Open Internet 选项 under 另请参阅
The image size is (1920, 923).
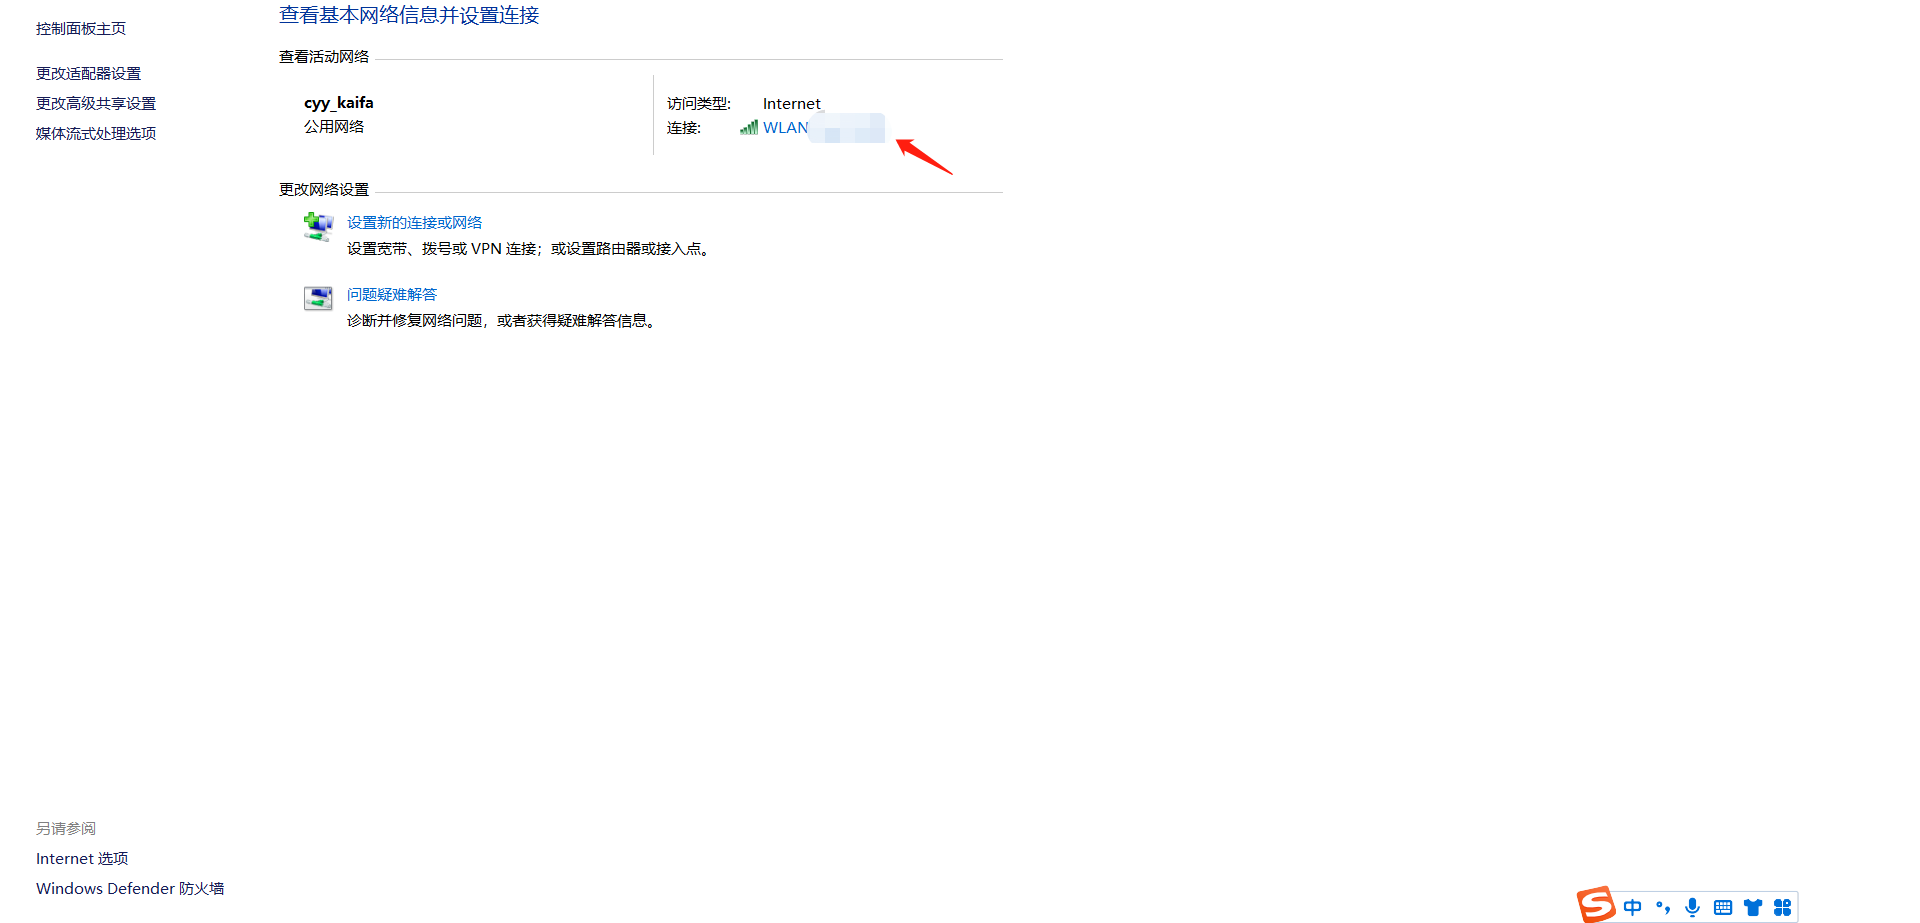point(82,859)
